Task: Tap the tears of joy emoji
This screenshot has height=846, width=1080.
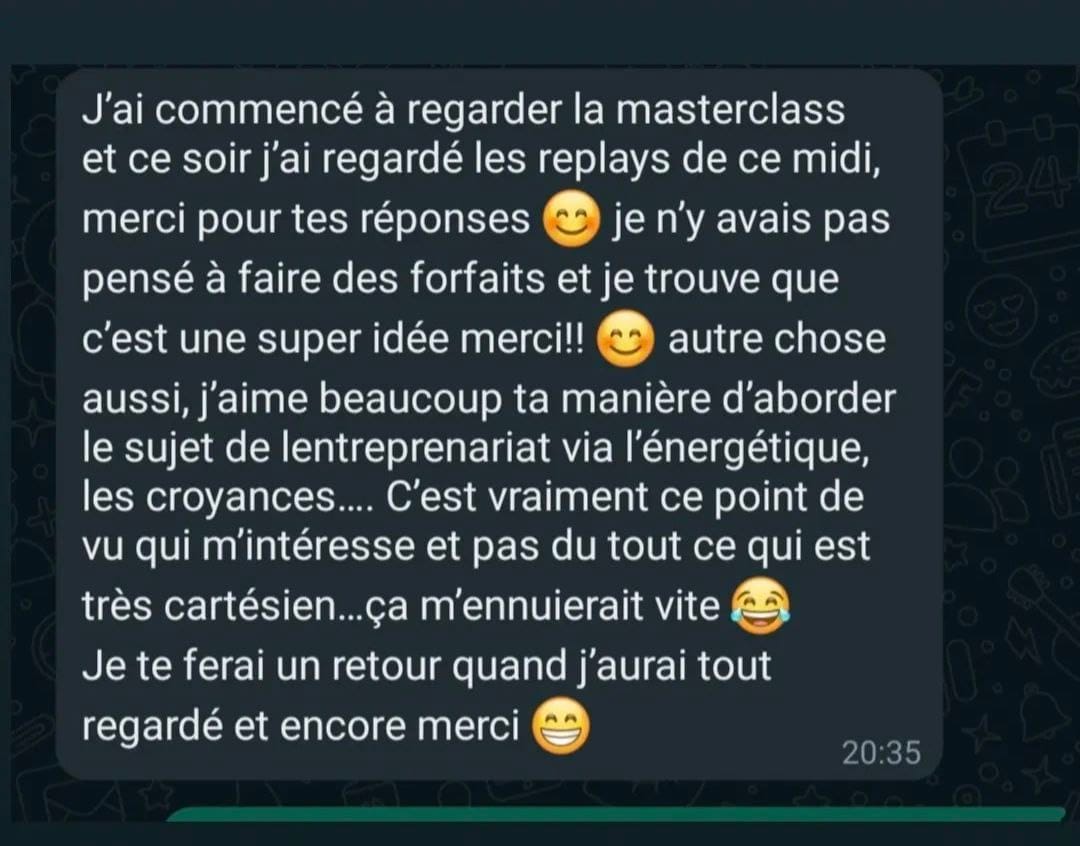Action: point(760,606)
